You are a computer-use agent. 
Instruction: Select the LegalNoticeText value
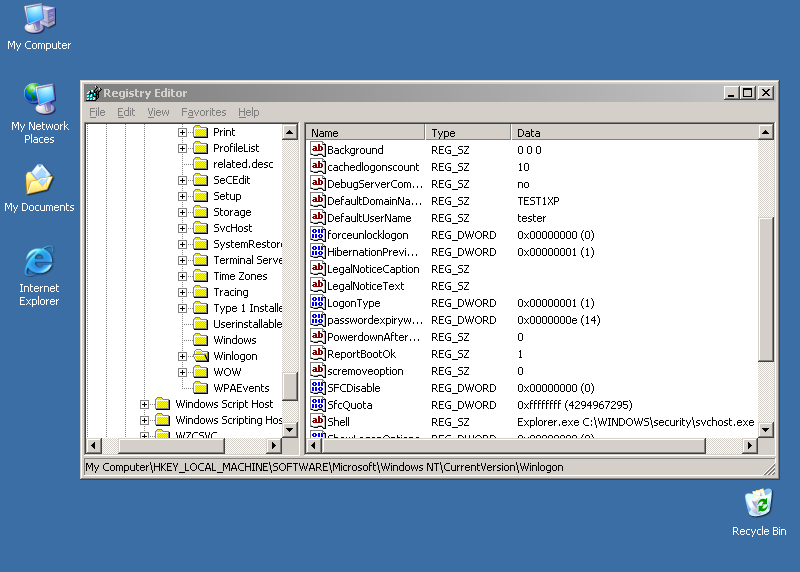[365, 286]
